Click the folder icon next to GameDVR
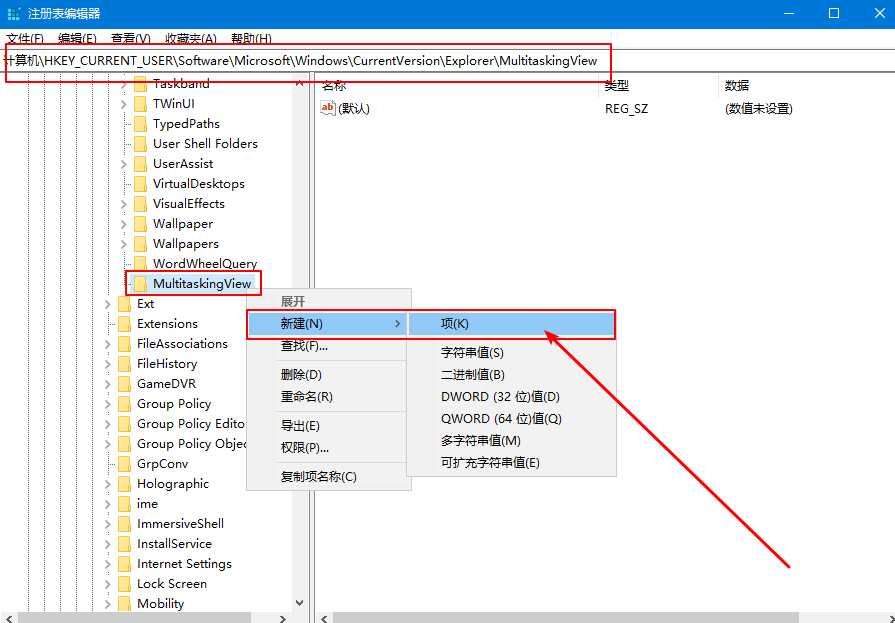Screen dimensions: 895x623 click(124, 384)
